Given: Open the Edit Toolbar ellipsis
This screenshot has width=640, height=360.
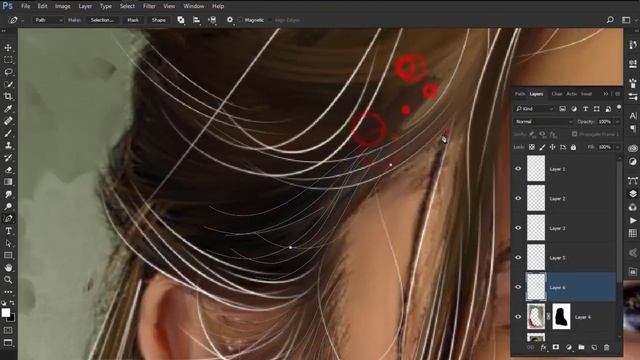Looking at the screenshot, I should pos(8,292).
